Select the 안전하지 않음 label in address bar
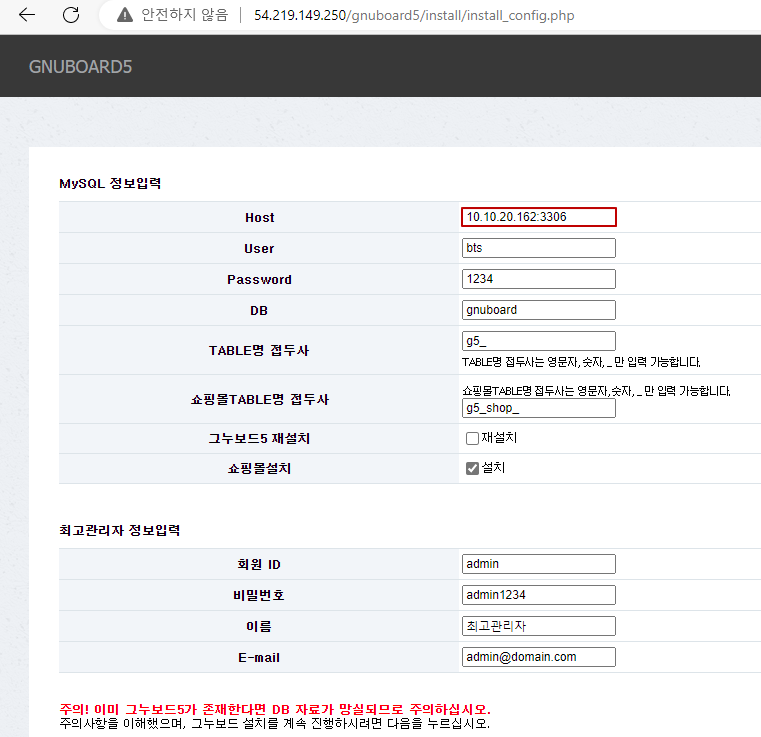Viewport: 761px width, 737px height. (184, 15)
